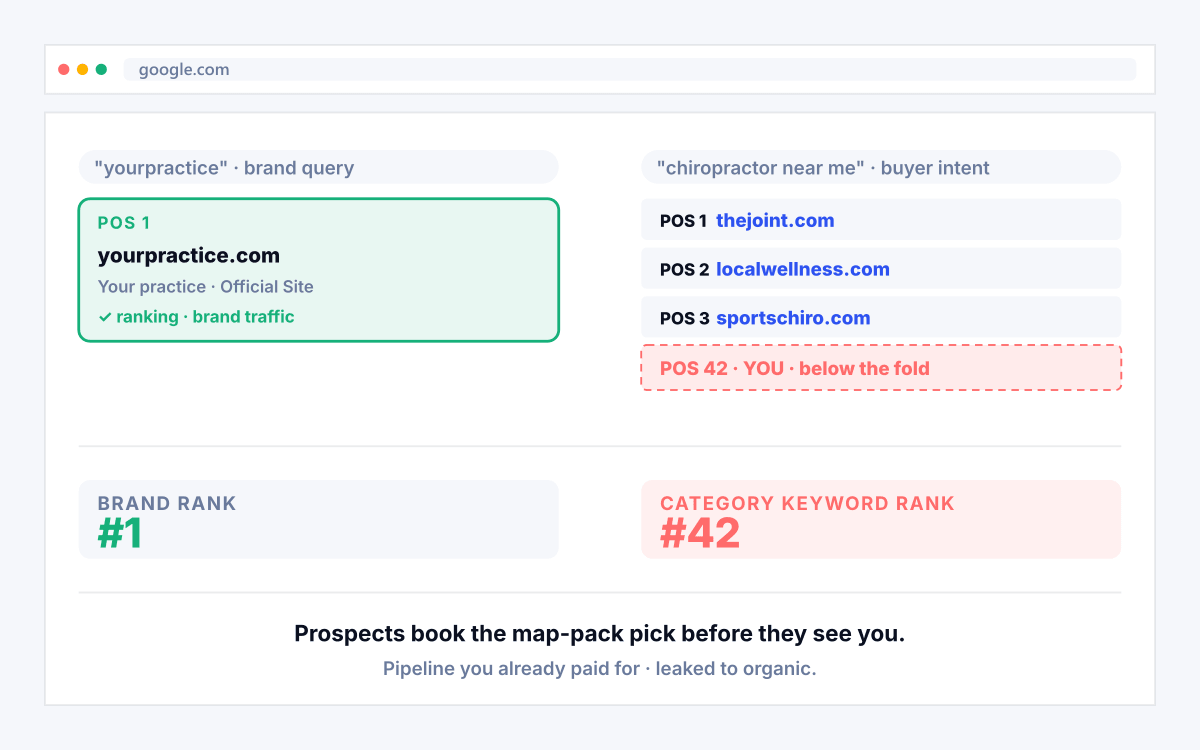Click the red window dot

click(x=64, y=70)
